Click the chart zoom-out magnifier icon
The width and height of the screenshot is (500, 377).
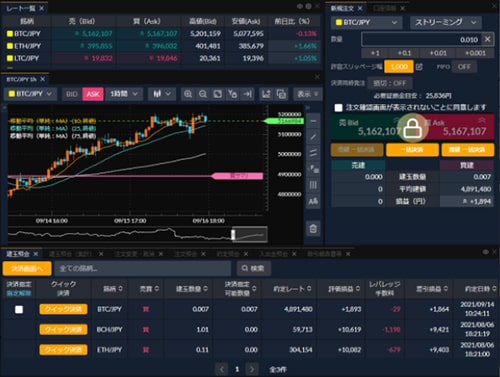[203, 94]
